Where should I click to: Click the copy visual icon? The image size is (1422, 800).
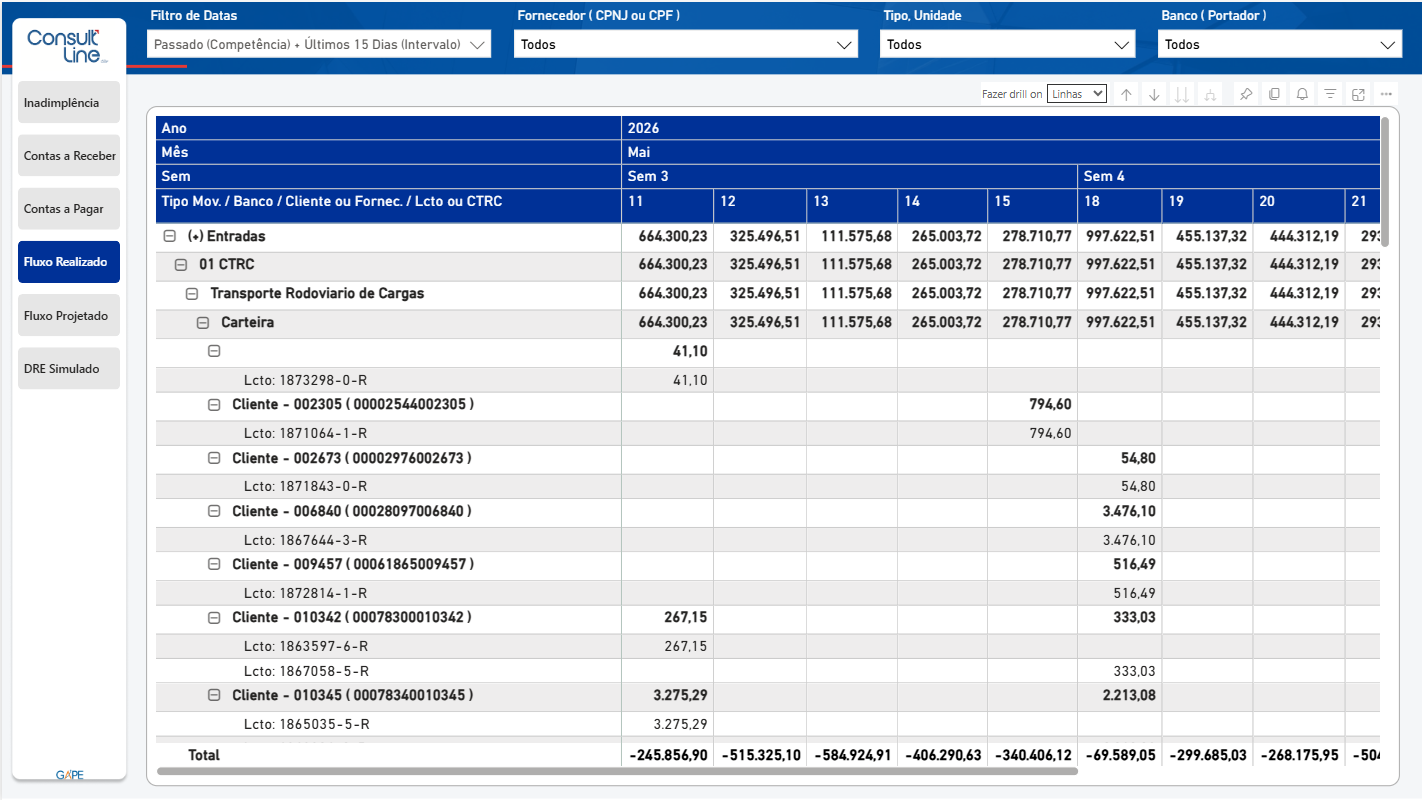point(1274,94)
